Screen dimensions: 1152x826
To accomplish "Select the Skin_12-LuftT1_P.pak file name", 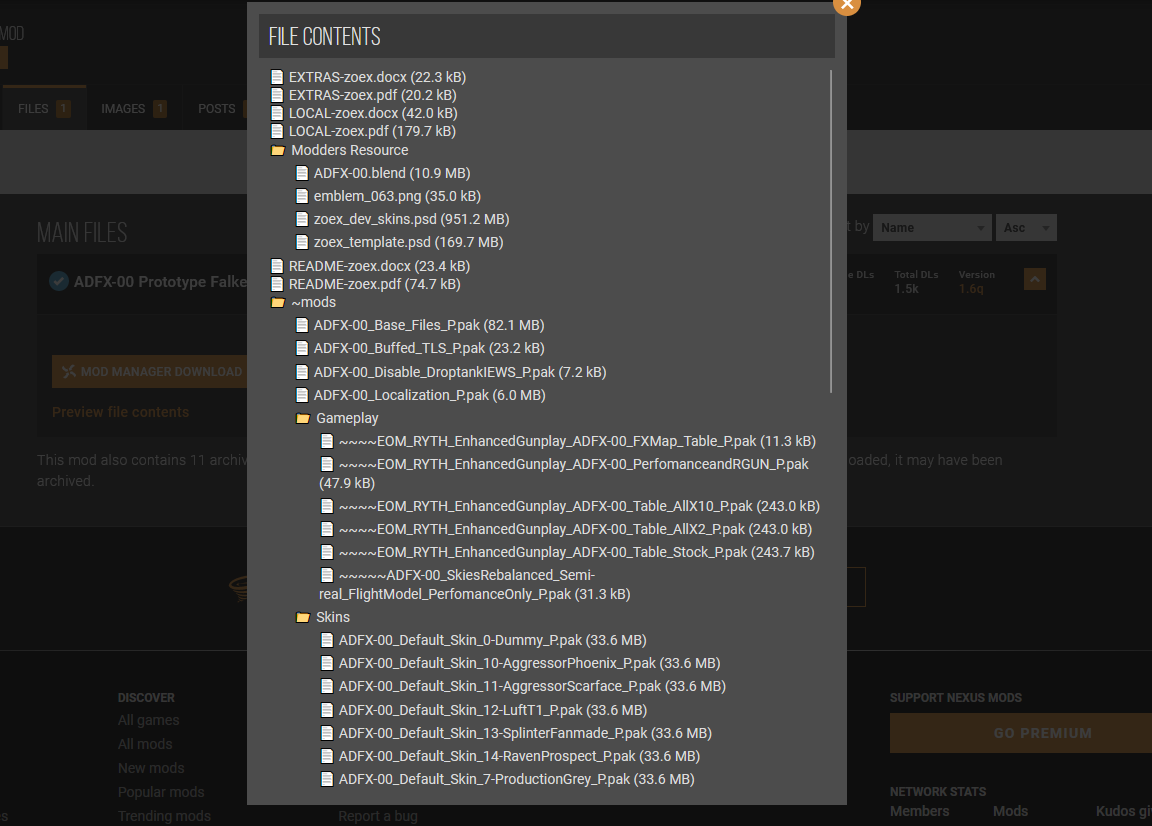I will click(x=492, y=710).
